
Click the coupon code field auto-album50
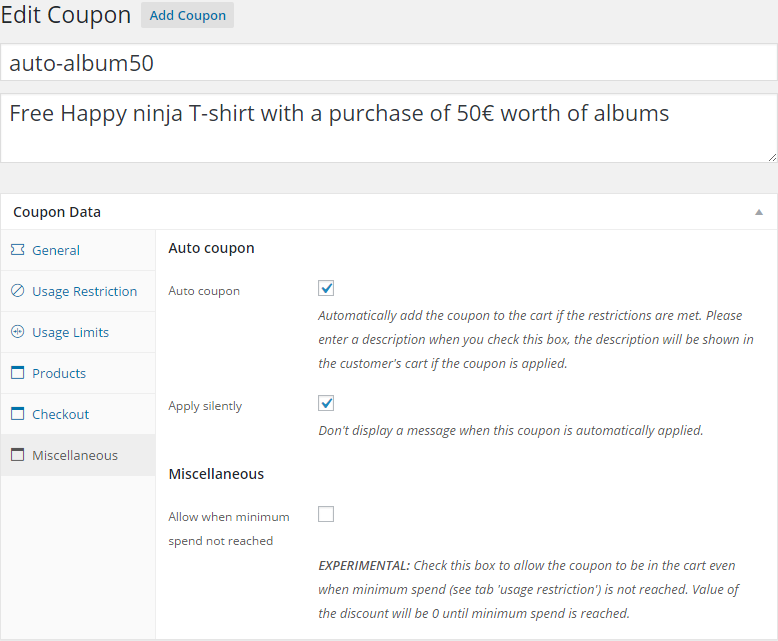click(x=389, y=63)
